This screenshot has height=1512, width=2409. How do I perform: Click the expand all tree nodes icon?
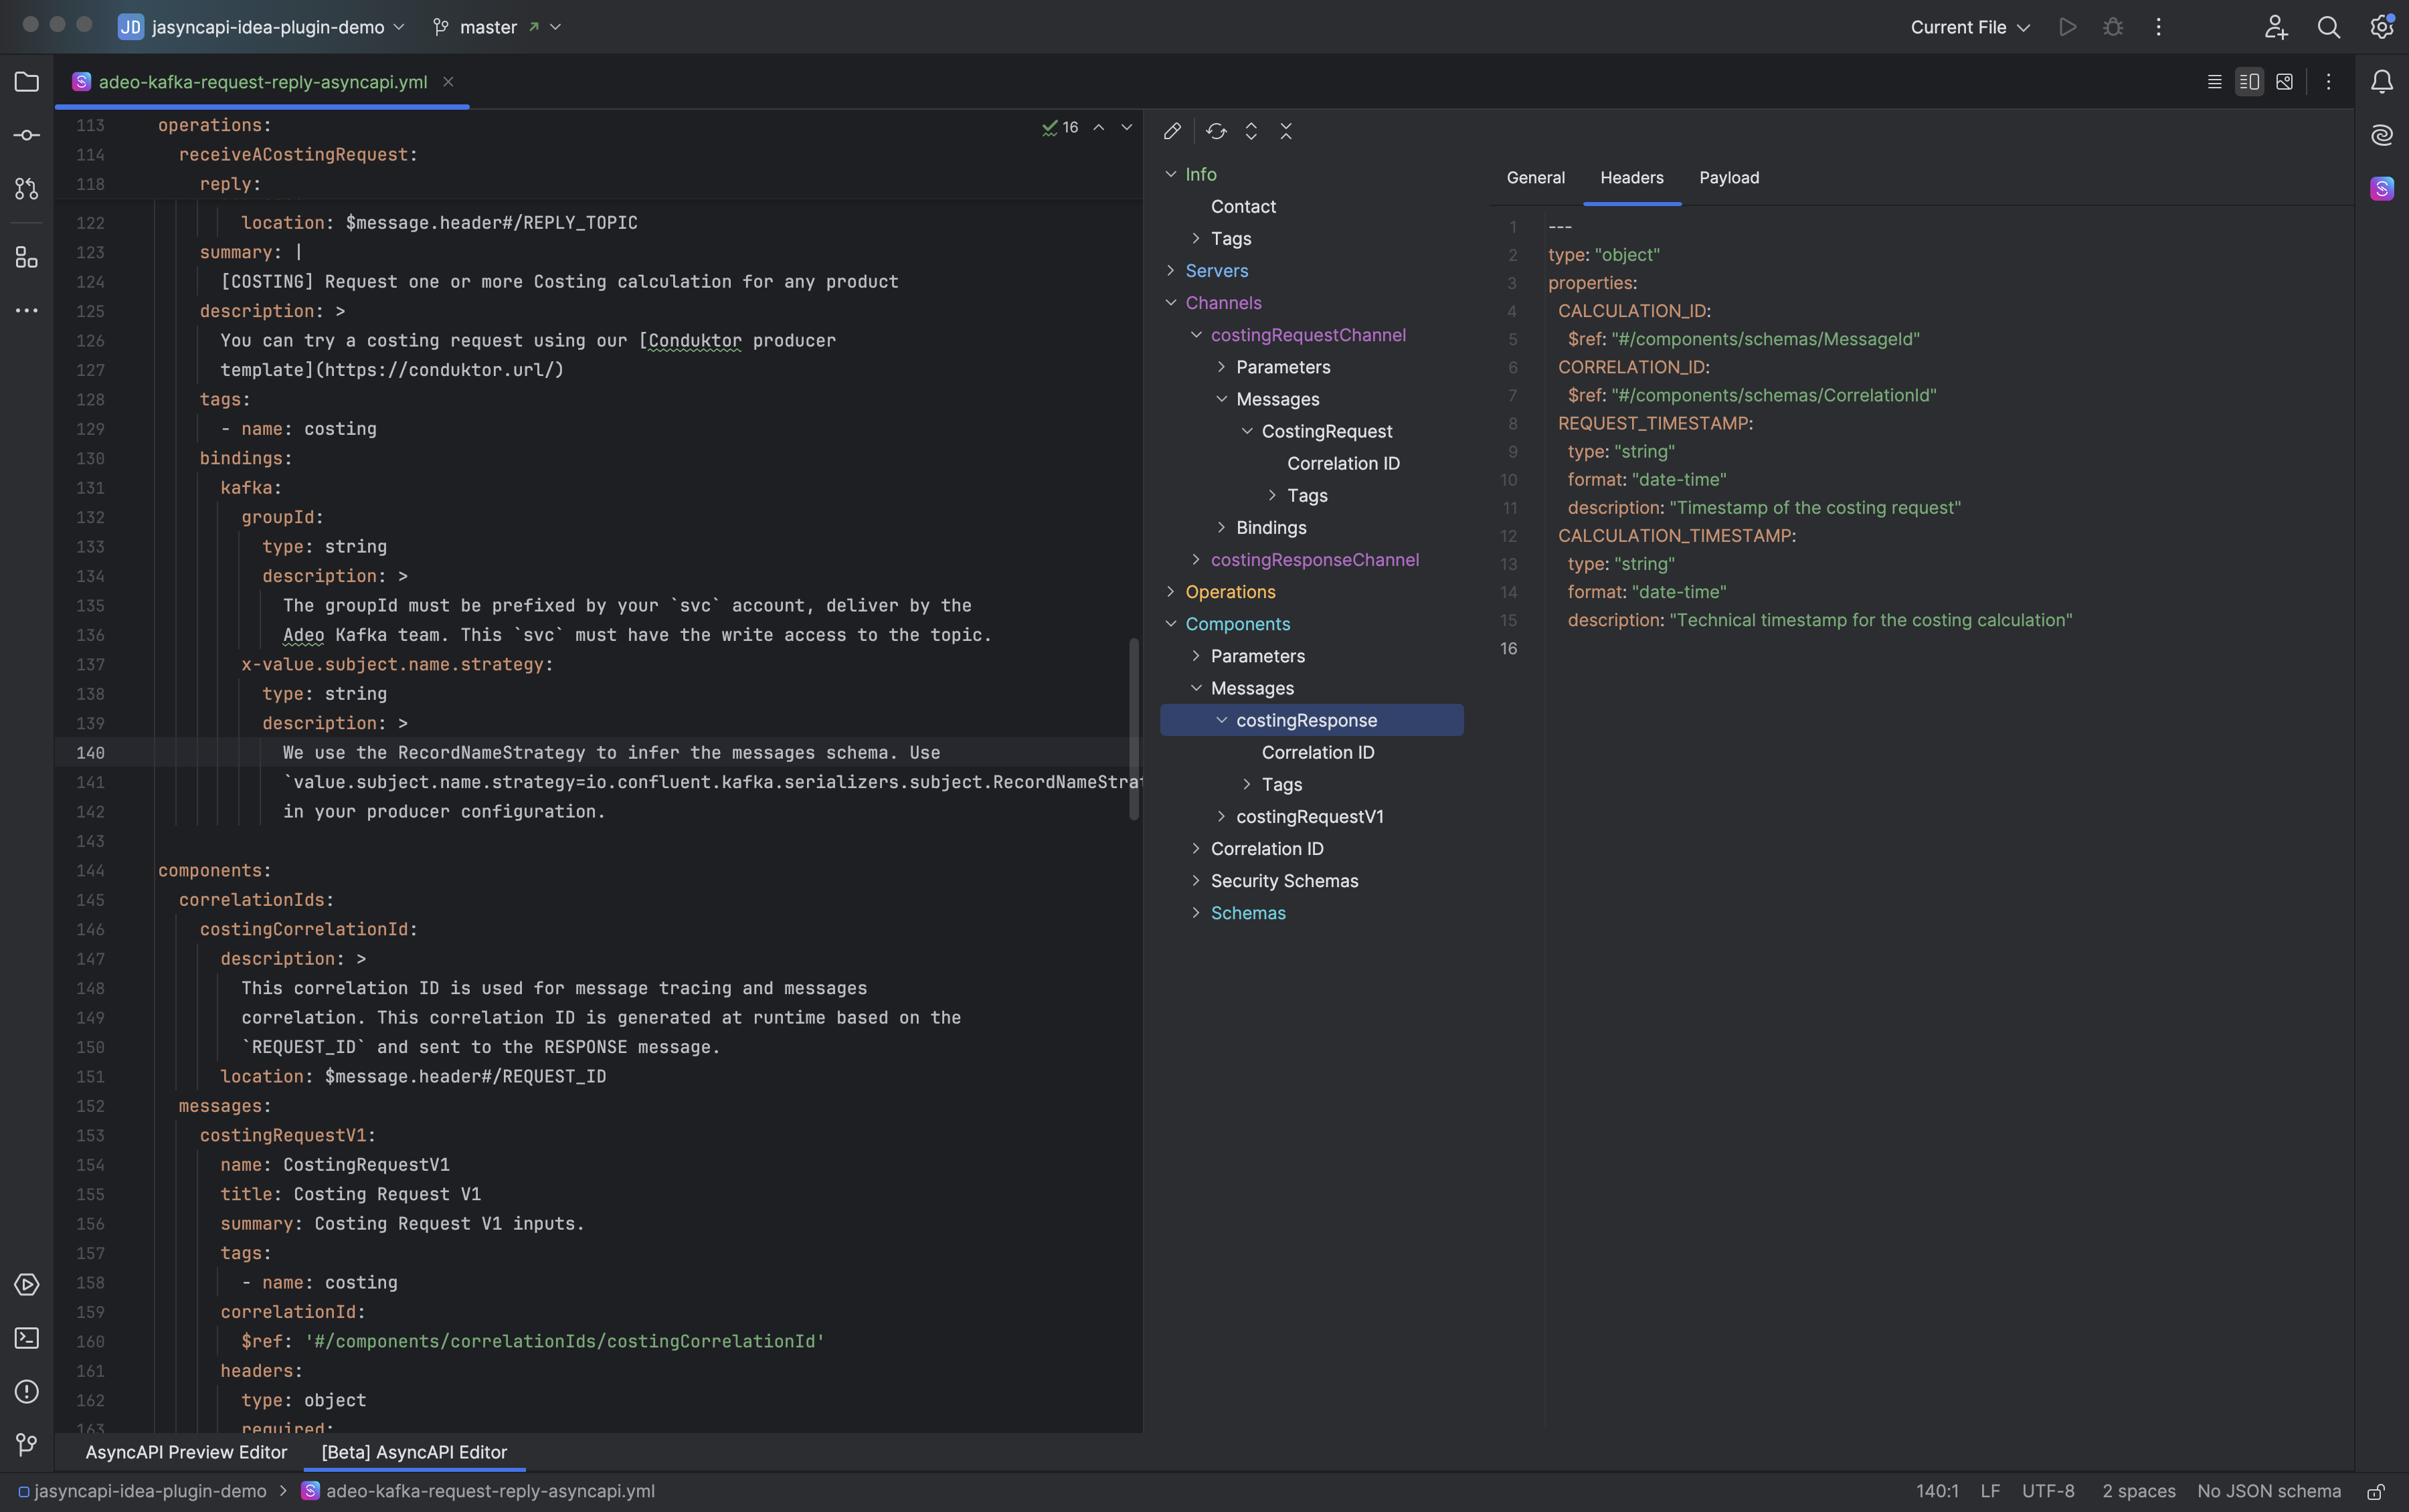1251,131
